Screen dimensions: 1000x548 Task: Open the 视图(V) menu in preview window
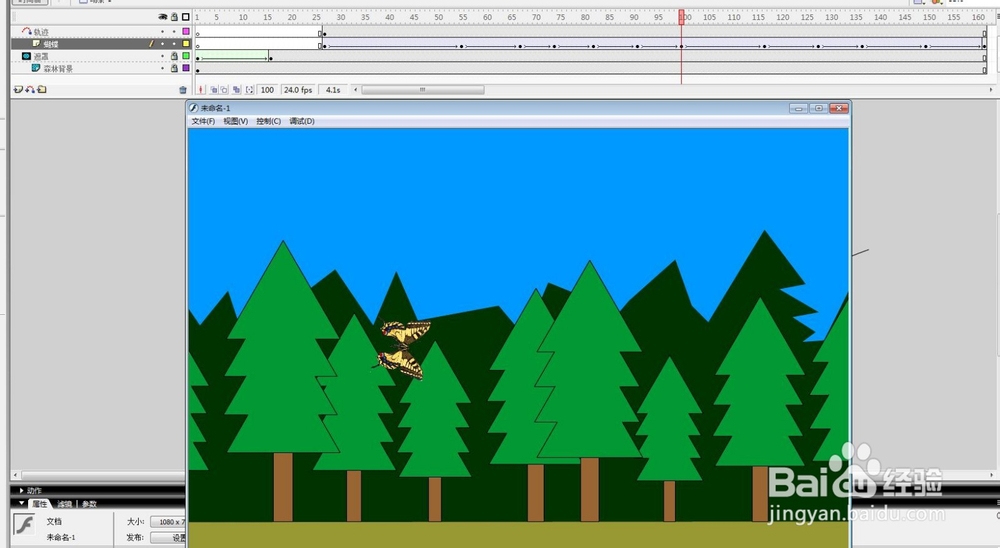click(235, 121)
